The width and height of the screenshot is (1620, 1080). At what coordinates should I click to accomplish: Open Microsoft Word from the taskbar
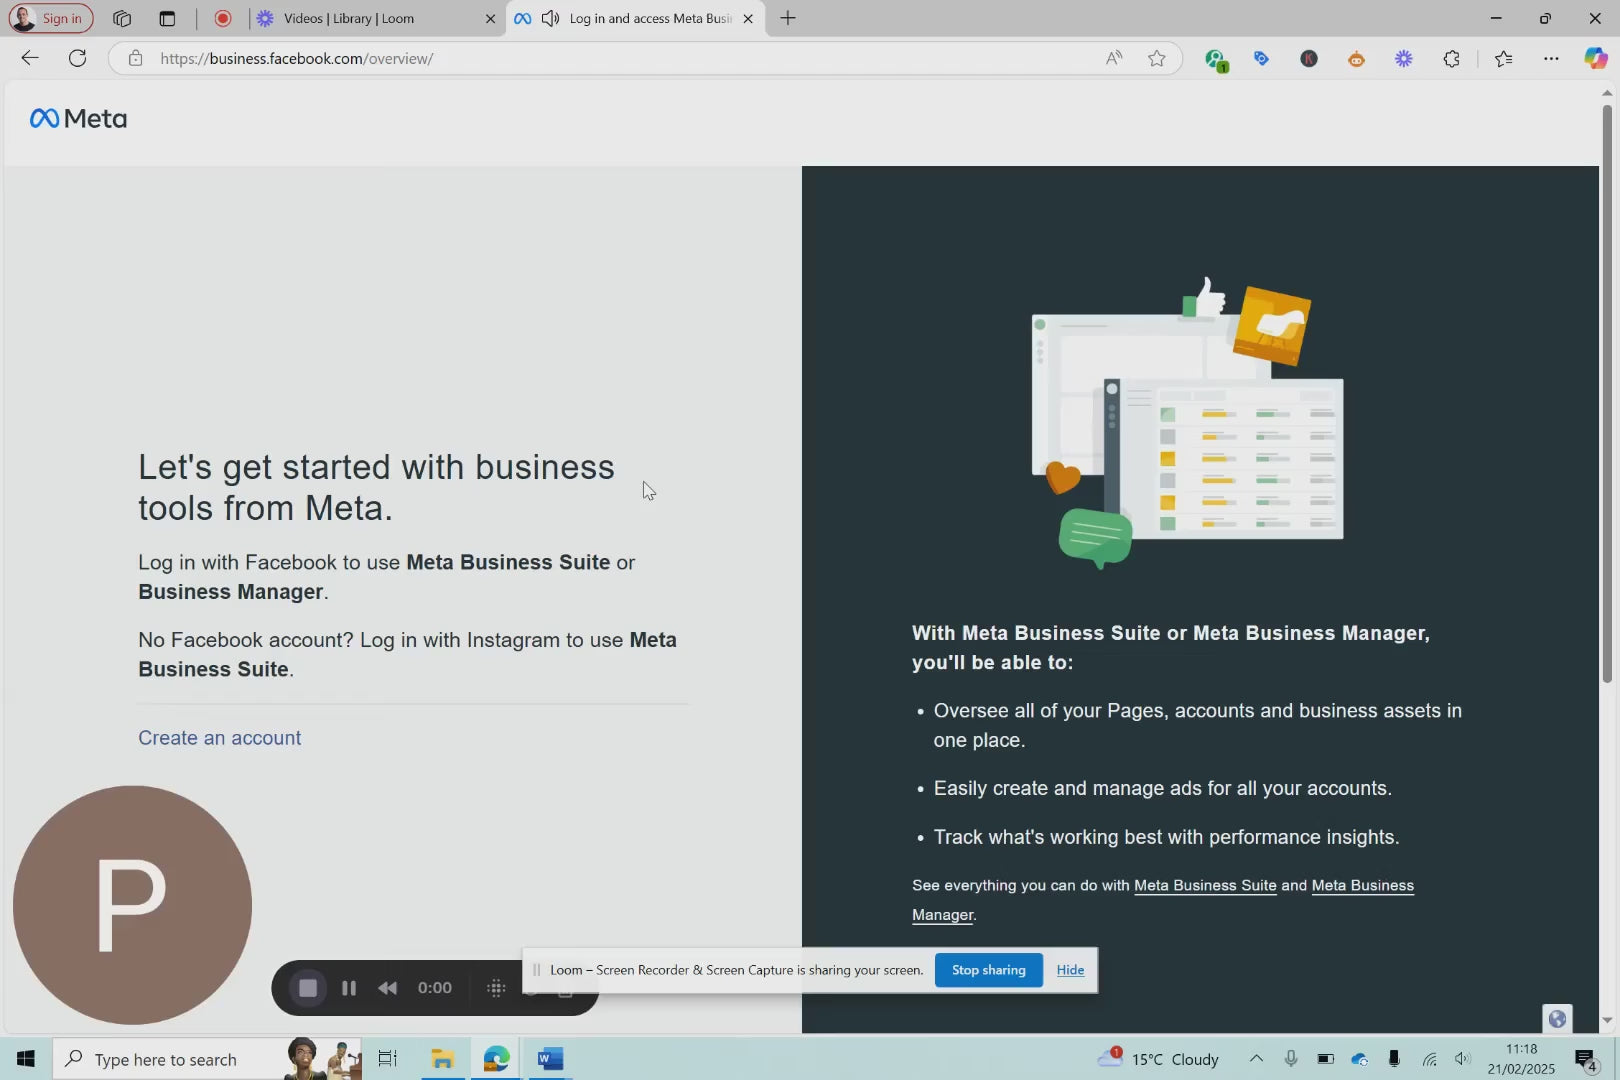click(550, 1058)
